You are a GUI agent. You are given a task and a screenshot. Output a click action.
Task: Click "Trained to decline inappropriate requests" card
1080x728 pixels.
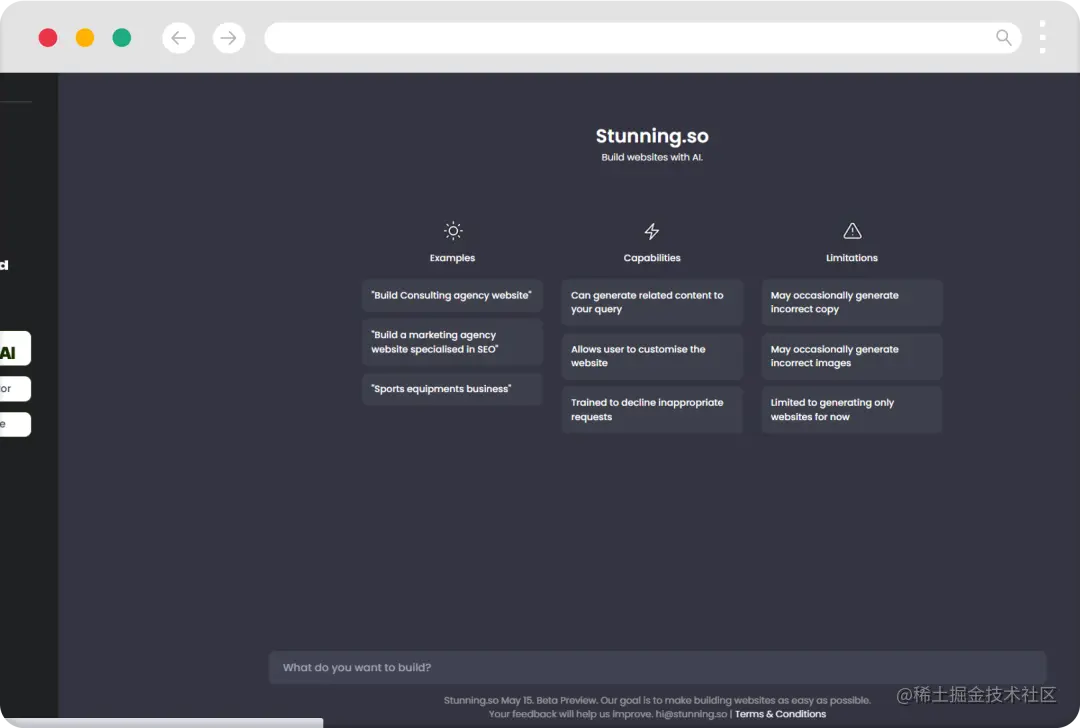652,410
